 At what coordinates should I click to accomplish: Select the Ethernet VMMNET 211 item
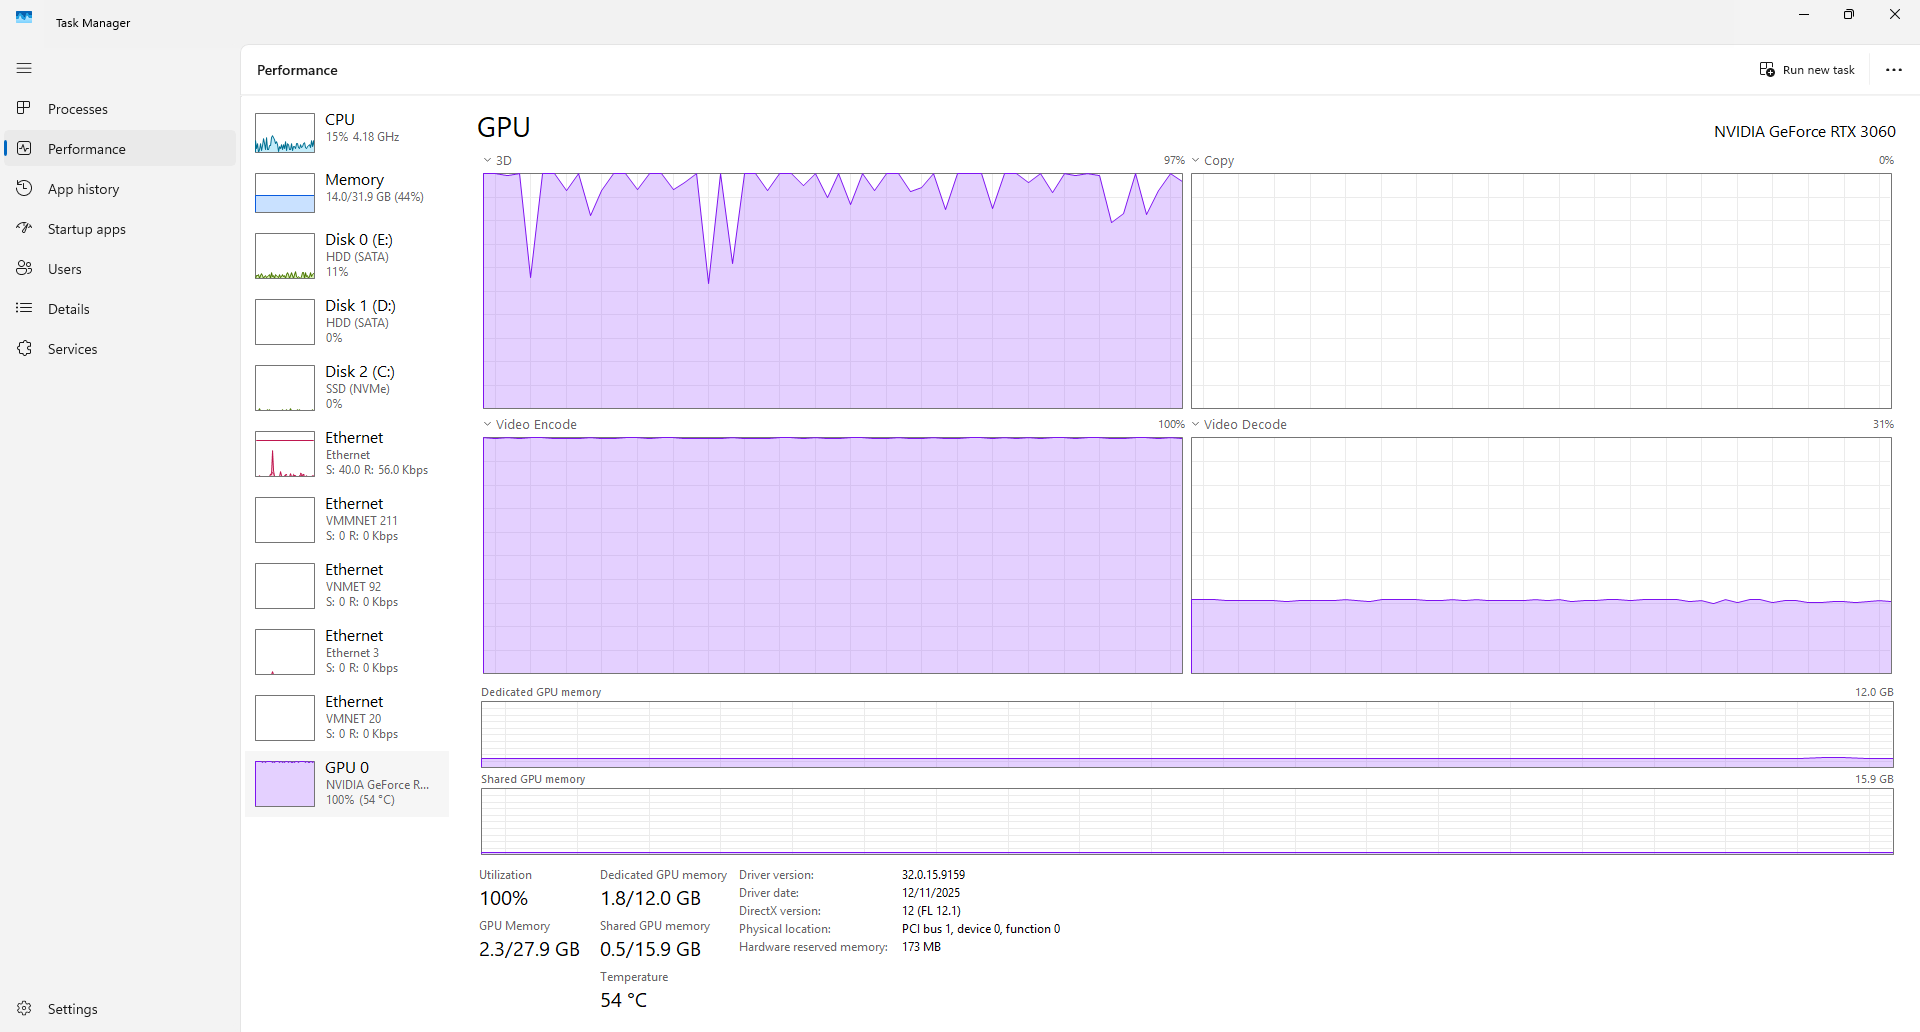pos(347,520)
